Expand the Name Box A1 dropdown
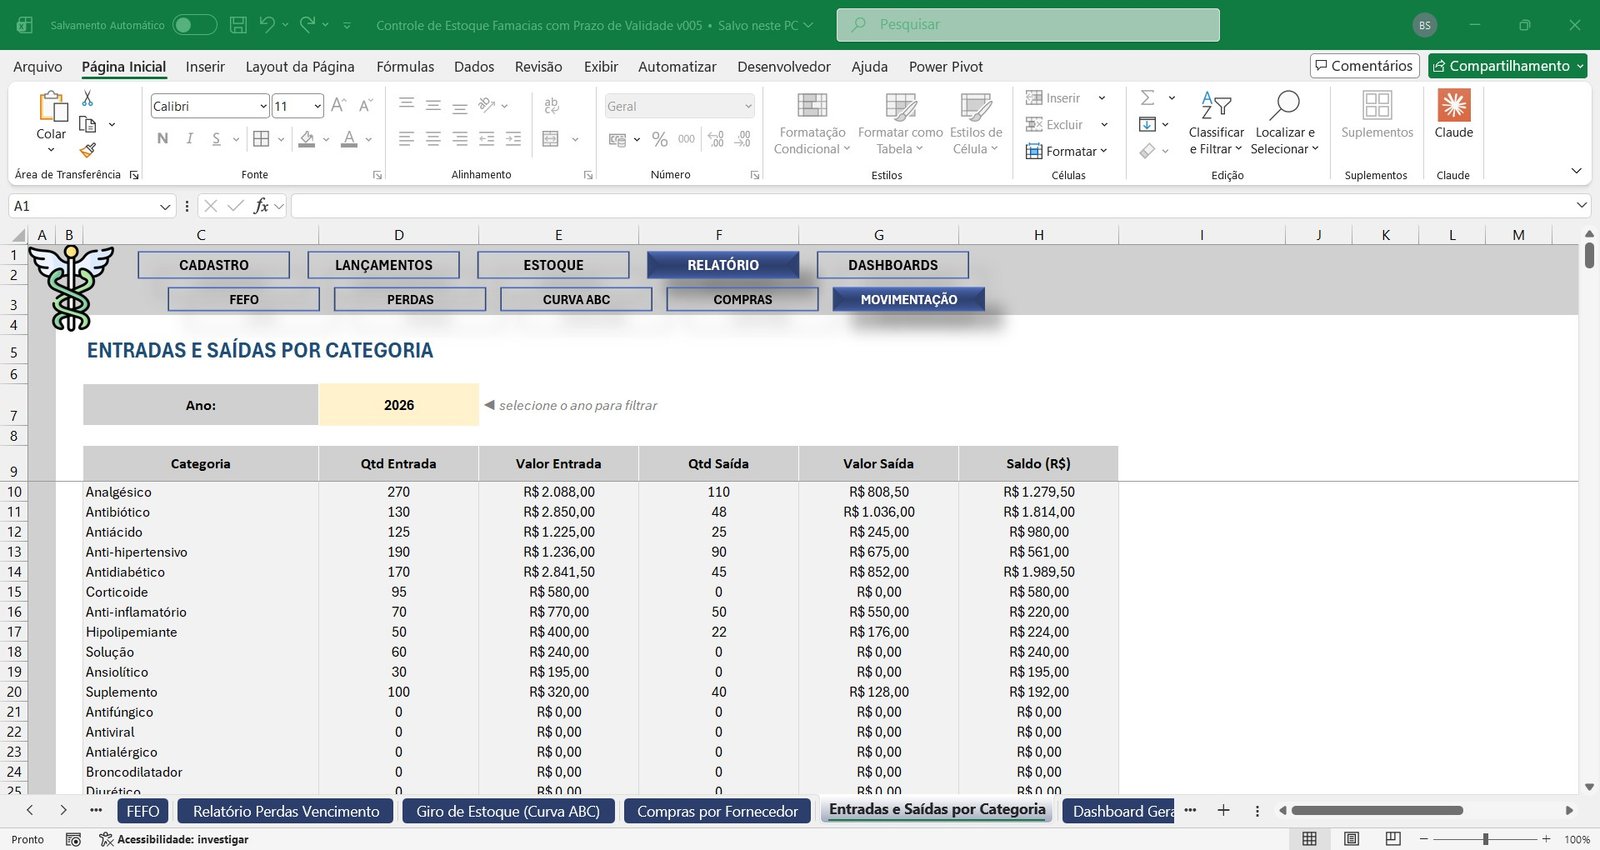The width and height of the screenshot is (1600, 850). pos(165,206)
